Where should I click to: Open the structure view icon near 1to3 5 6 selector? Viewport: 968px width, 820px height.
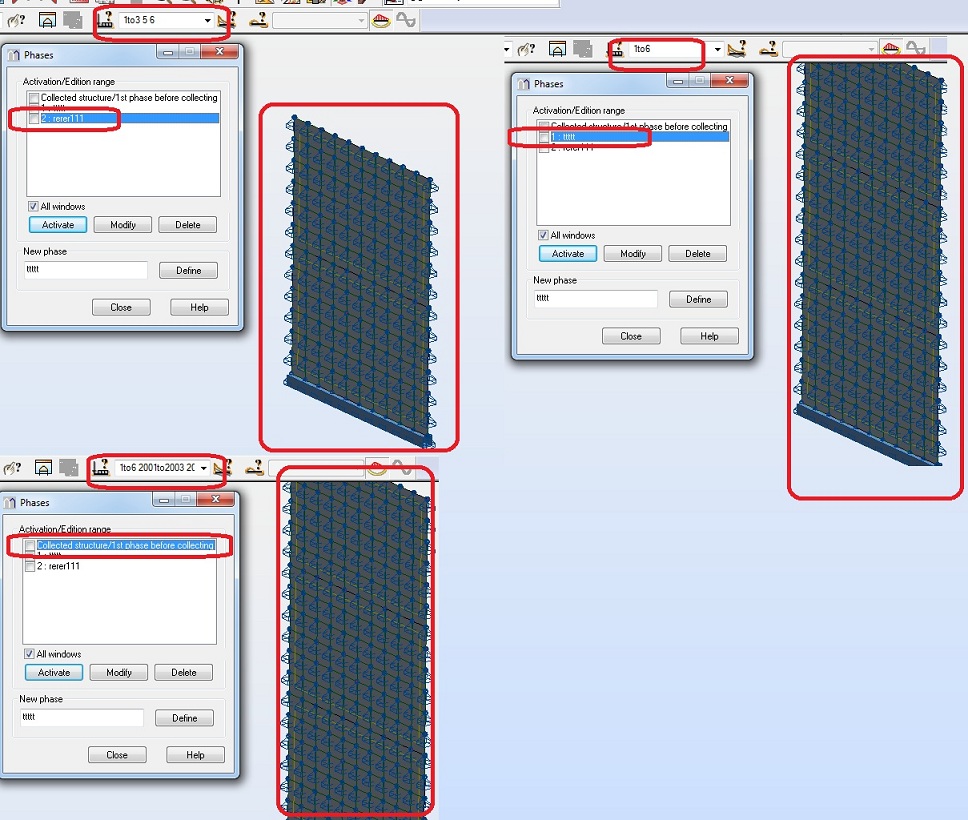47,20
